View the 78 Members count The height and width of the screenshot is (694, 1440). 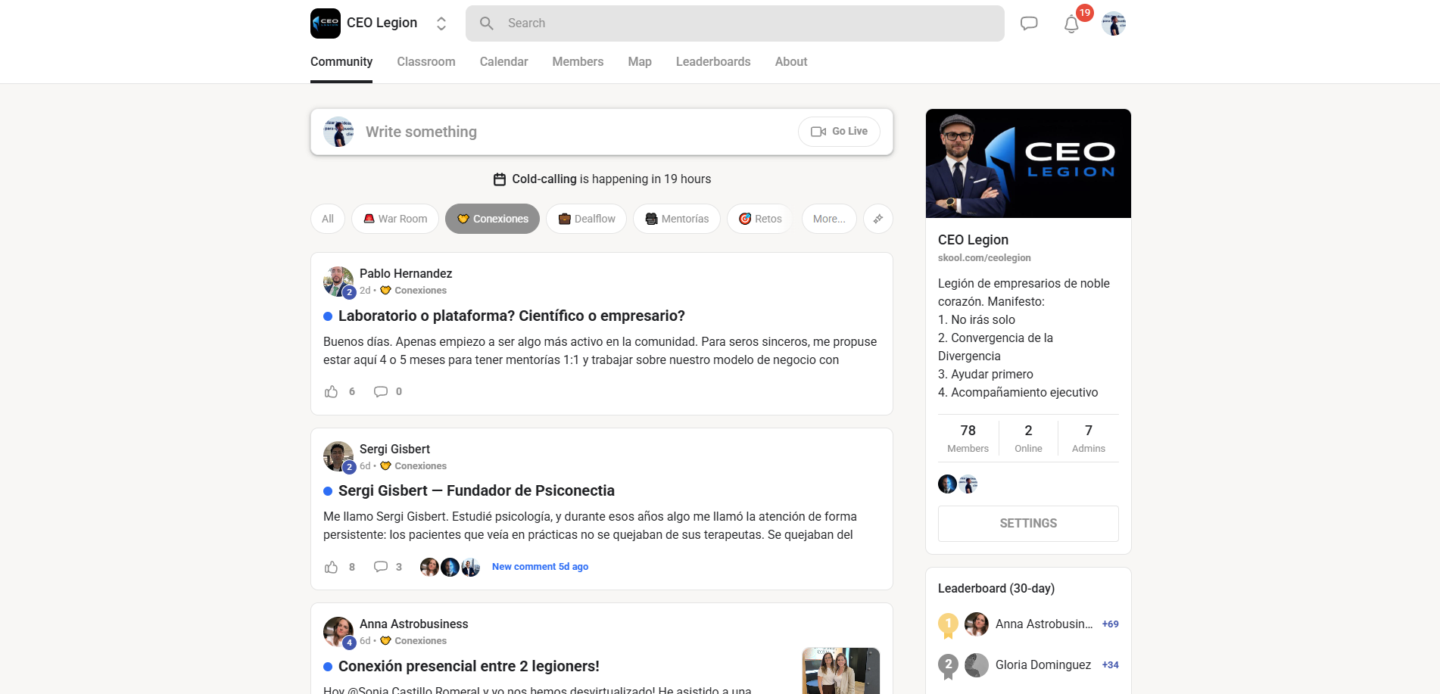pos(968,438)
